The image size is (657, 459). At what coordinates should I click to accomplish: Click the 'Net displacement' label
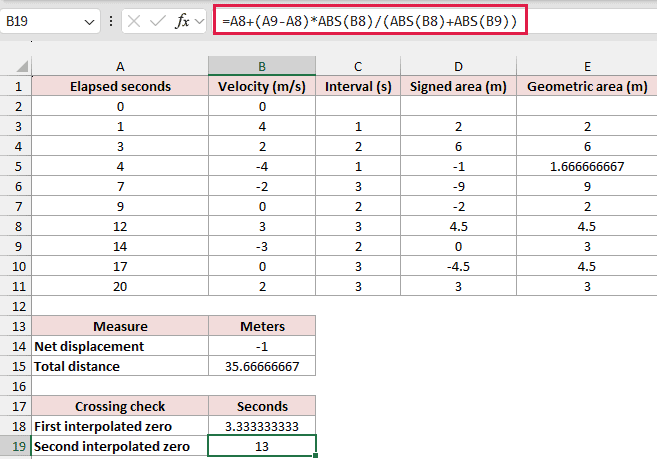[x=89, y=346]
